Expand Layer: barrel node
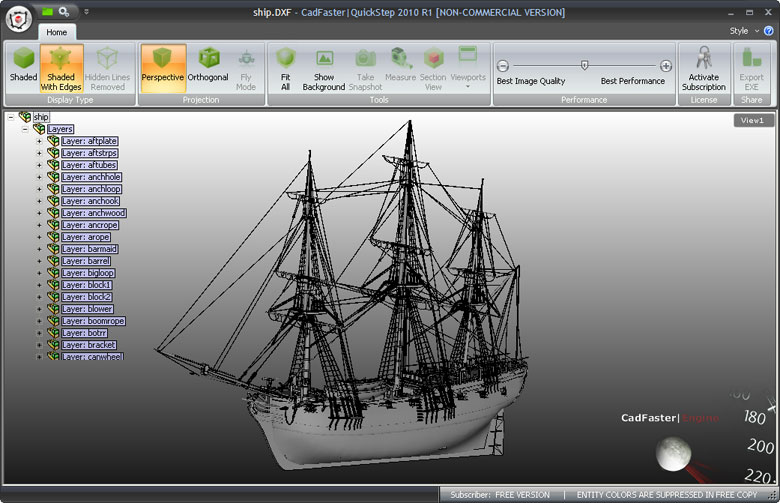This screenshot has height=503, width=780. click(39, 261)
